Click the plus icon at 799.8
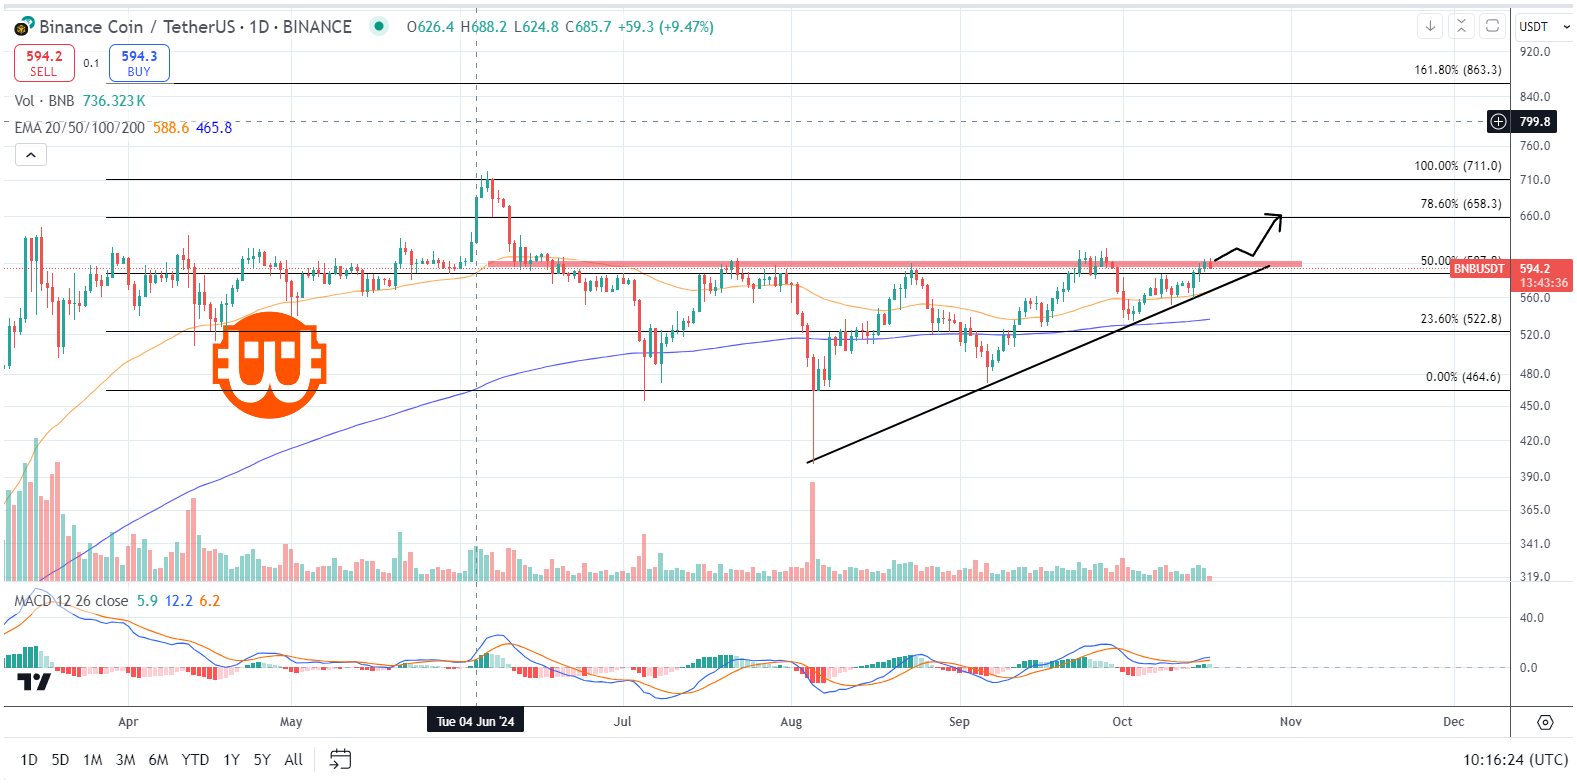 click(x=1498, y=122)
